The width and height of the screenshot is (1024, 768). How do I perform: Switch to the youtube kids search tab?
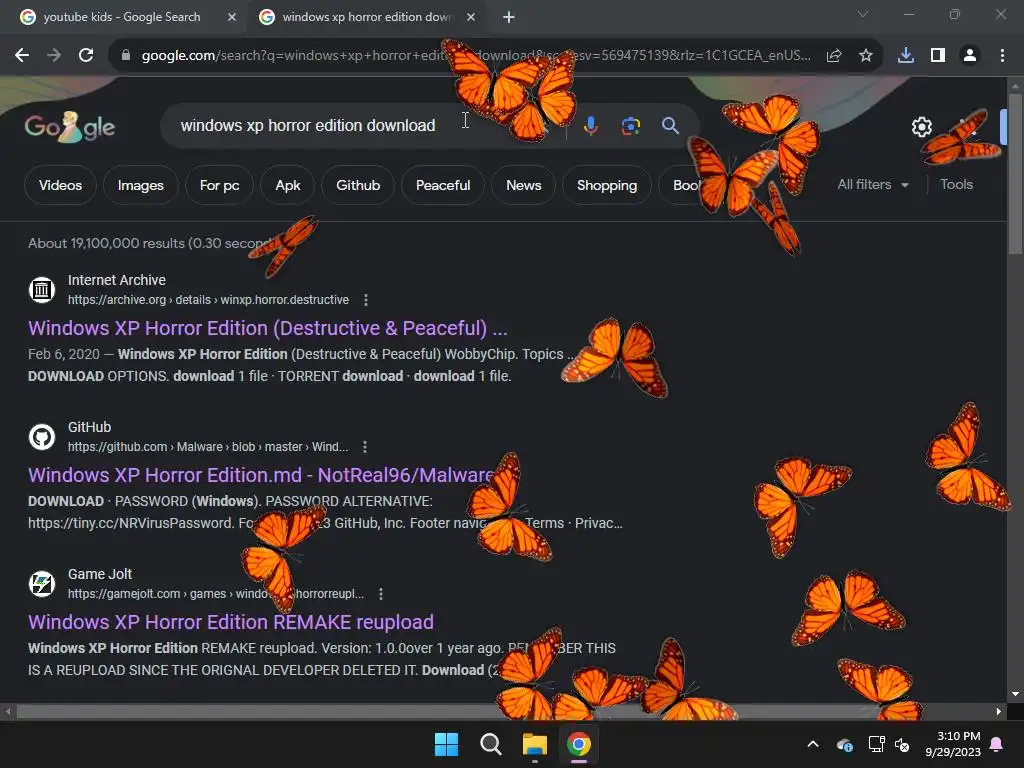tap(121, 17)
